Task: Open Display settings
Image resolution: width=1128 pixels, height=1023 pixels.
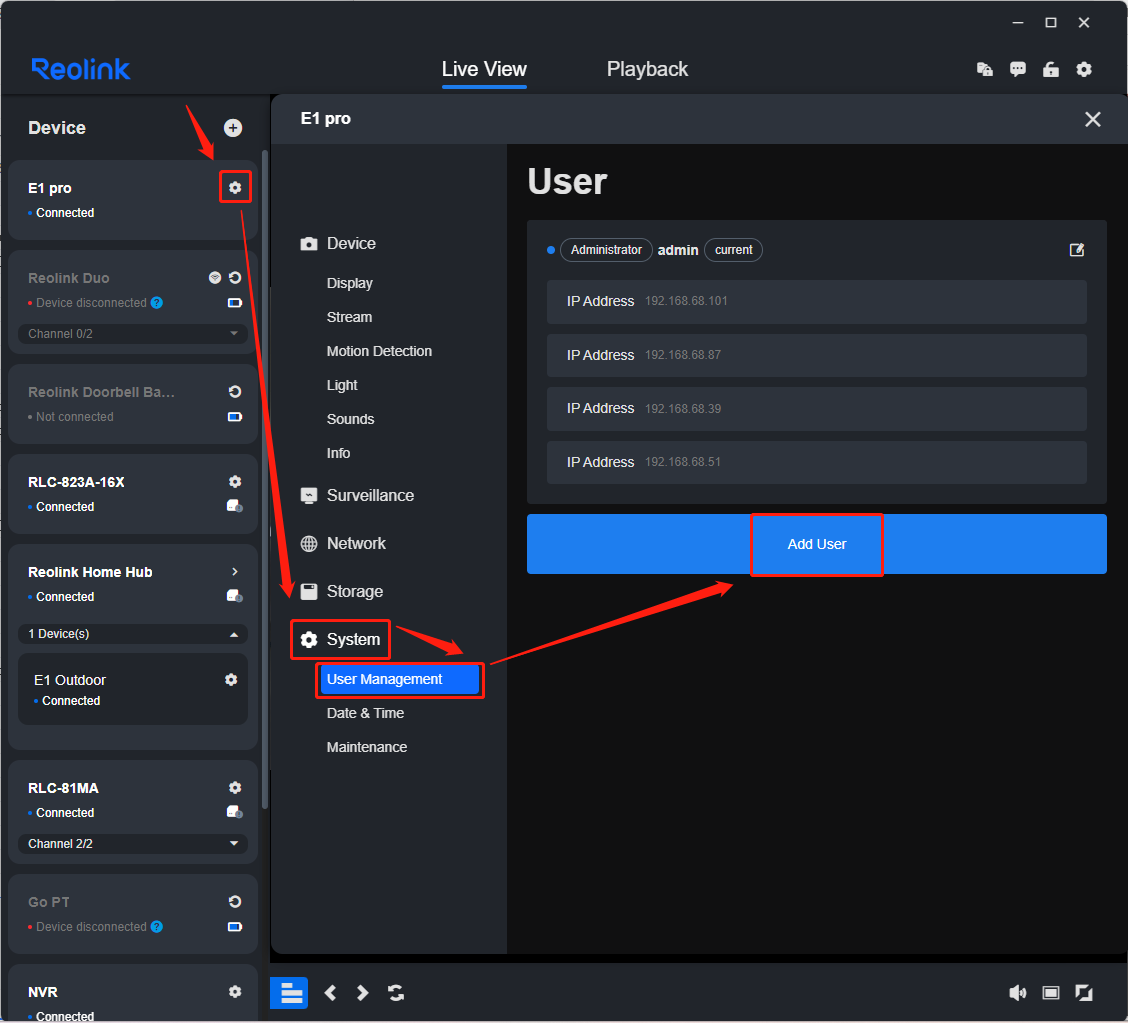Action: tap(350, 283)
